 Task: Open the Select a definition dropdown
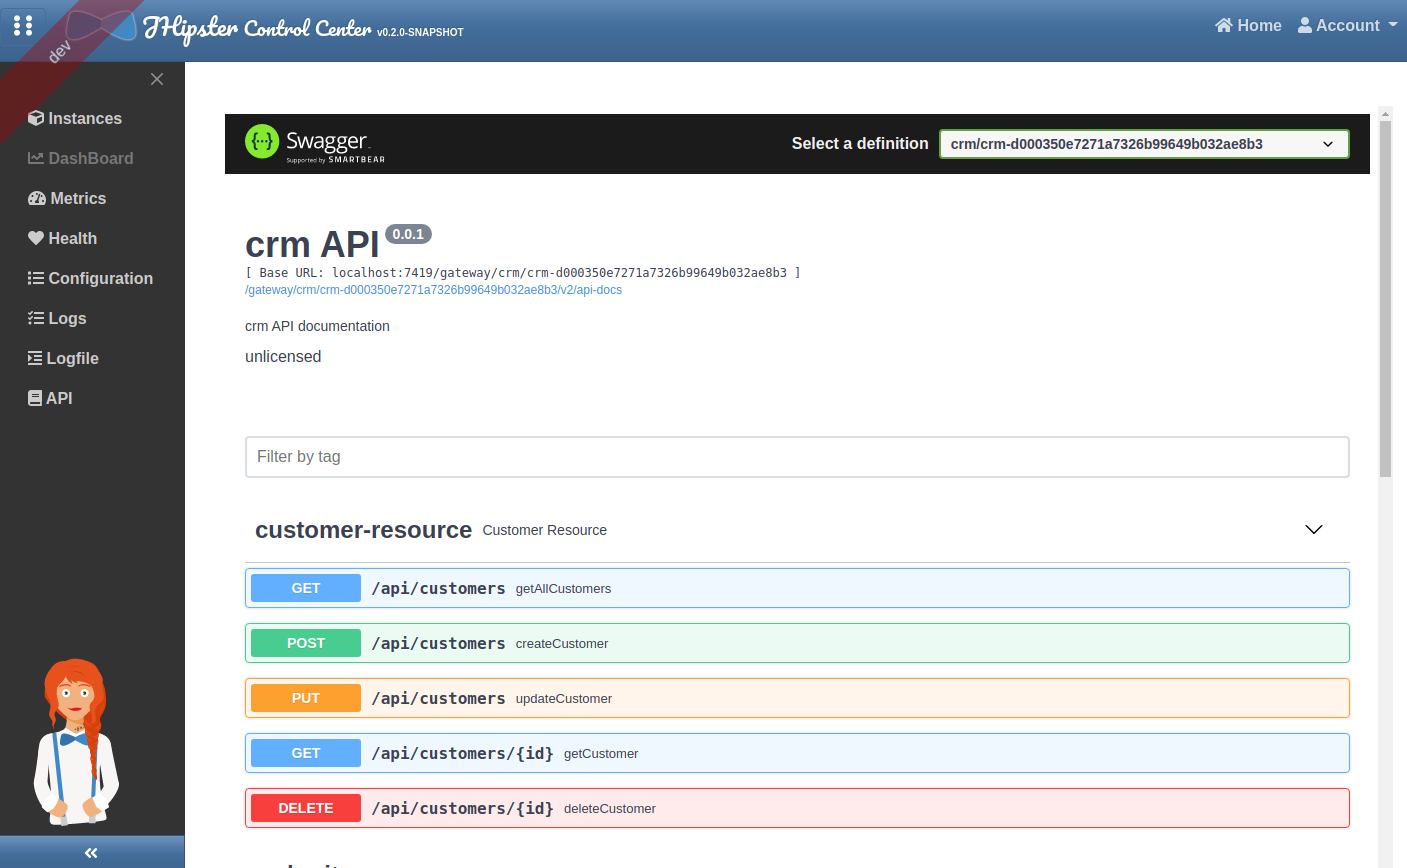[1143, 144]
